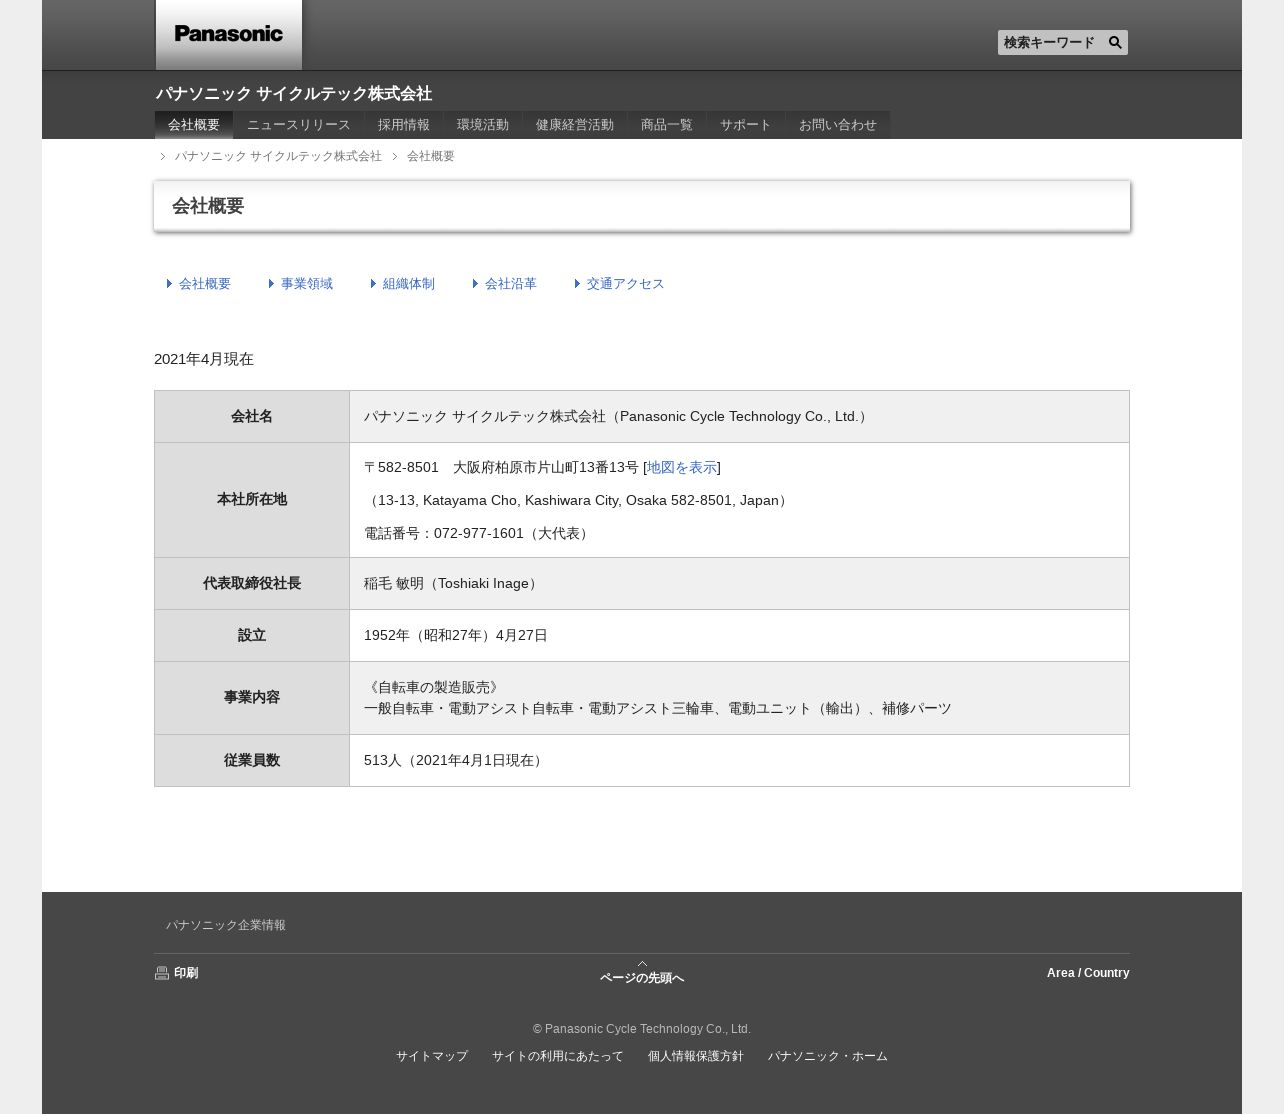Focus the 検索キーワード search field

point(1052,42)
